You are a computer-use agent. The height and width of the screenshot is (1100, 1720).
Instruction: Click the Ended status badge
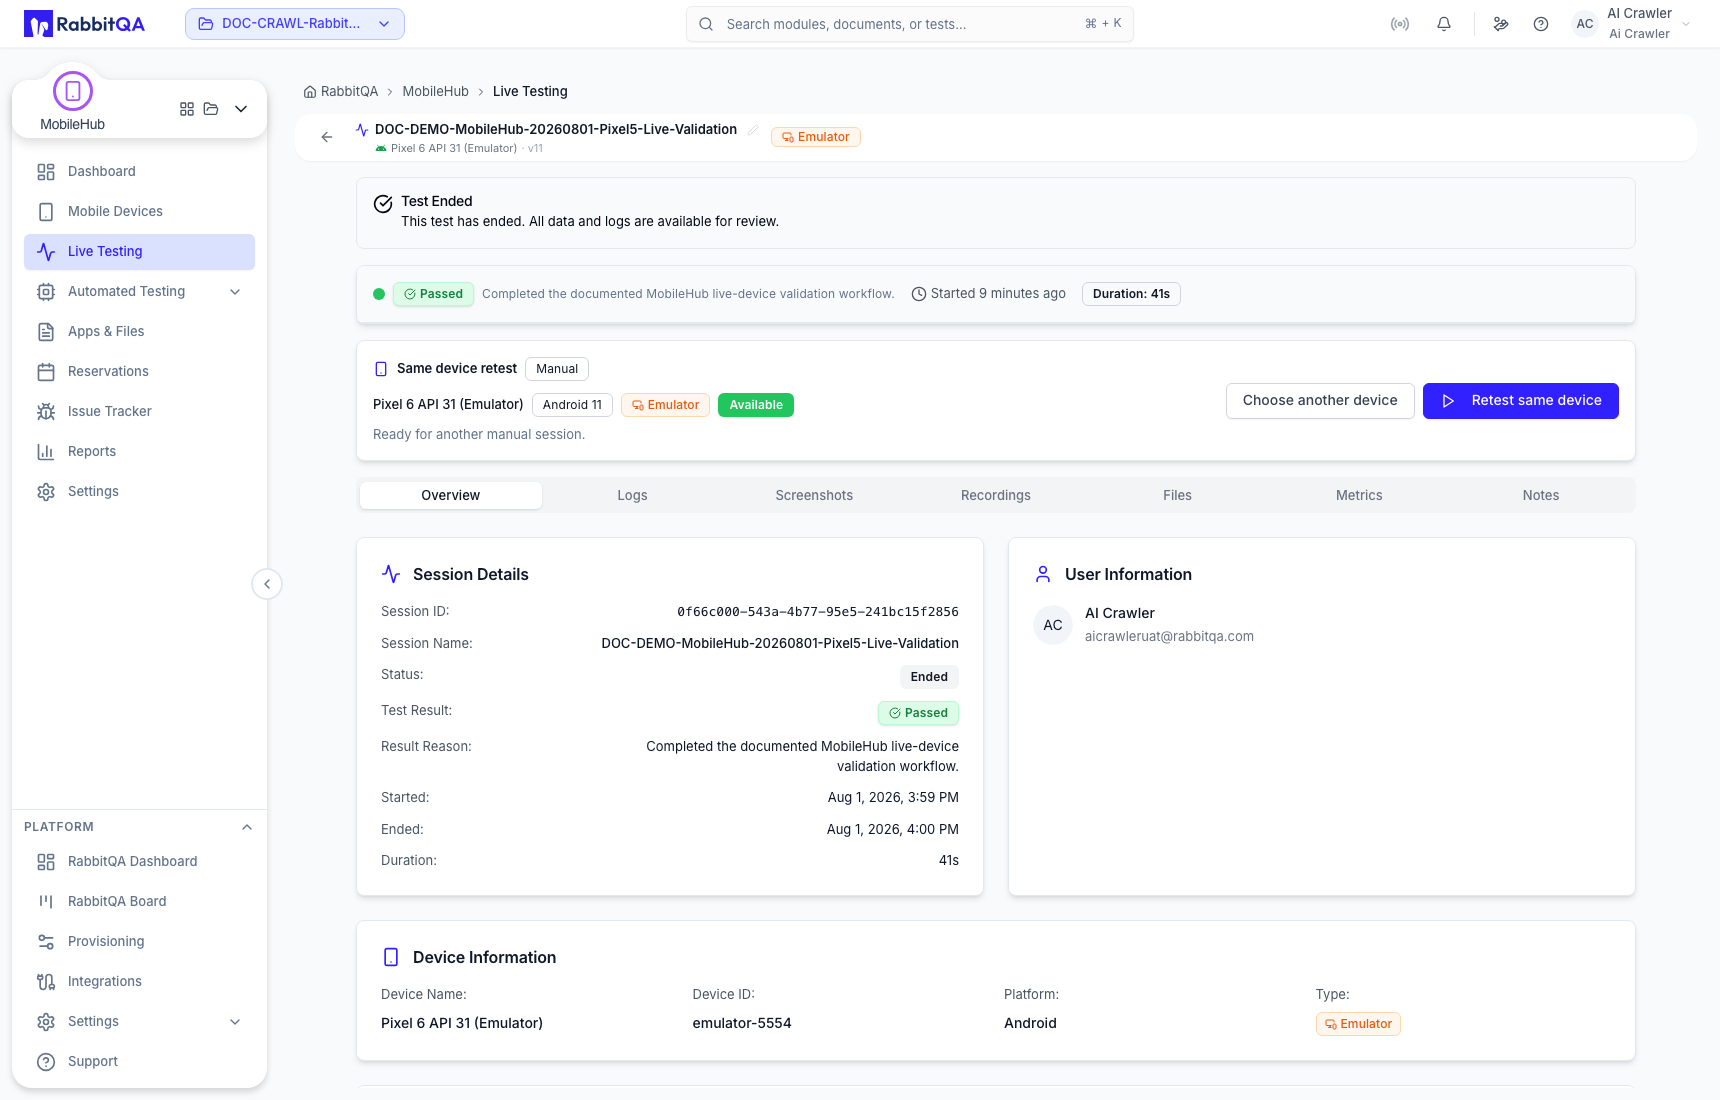point(929,677)
